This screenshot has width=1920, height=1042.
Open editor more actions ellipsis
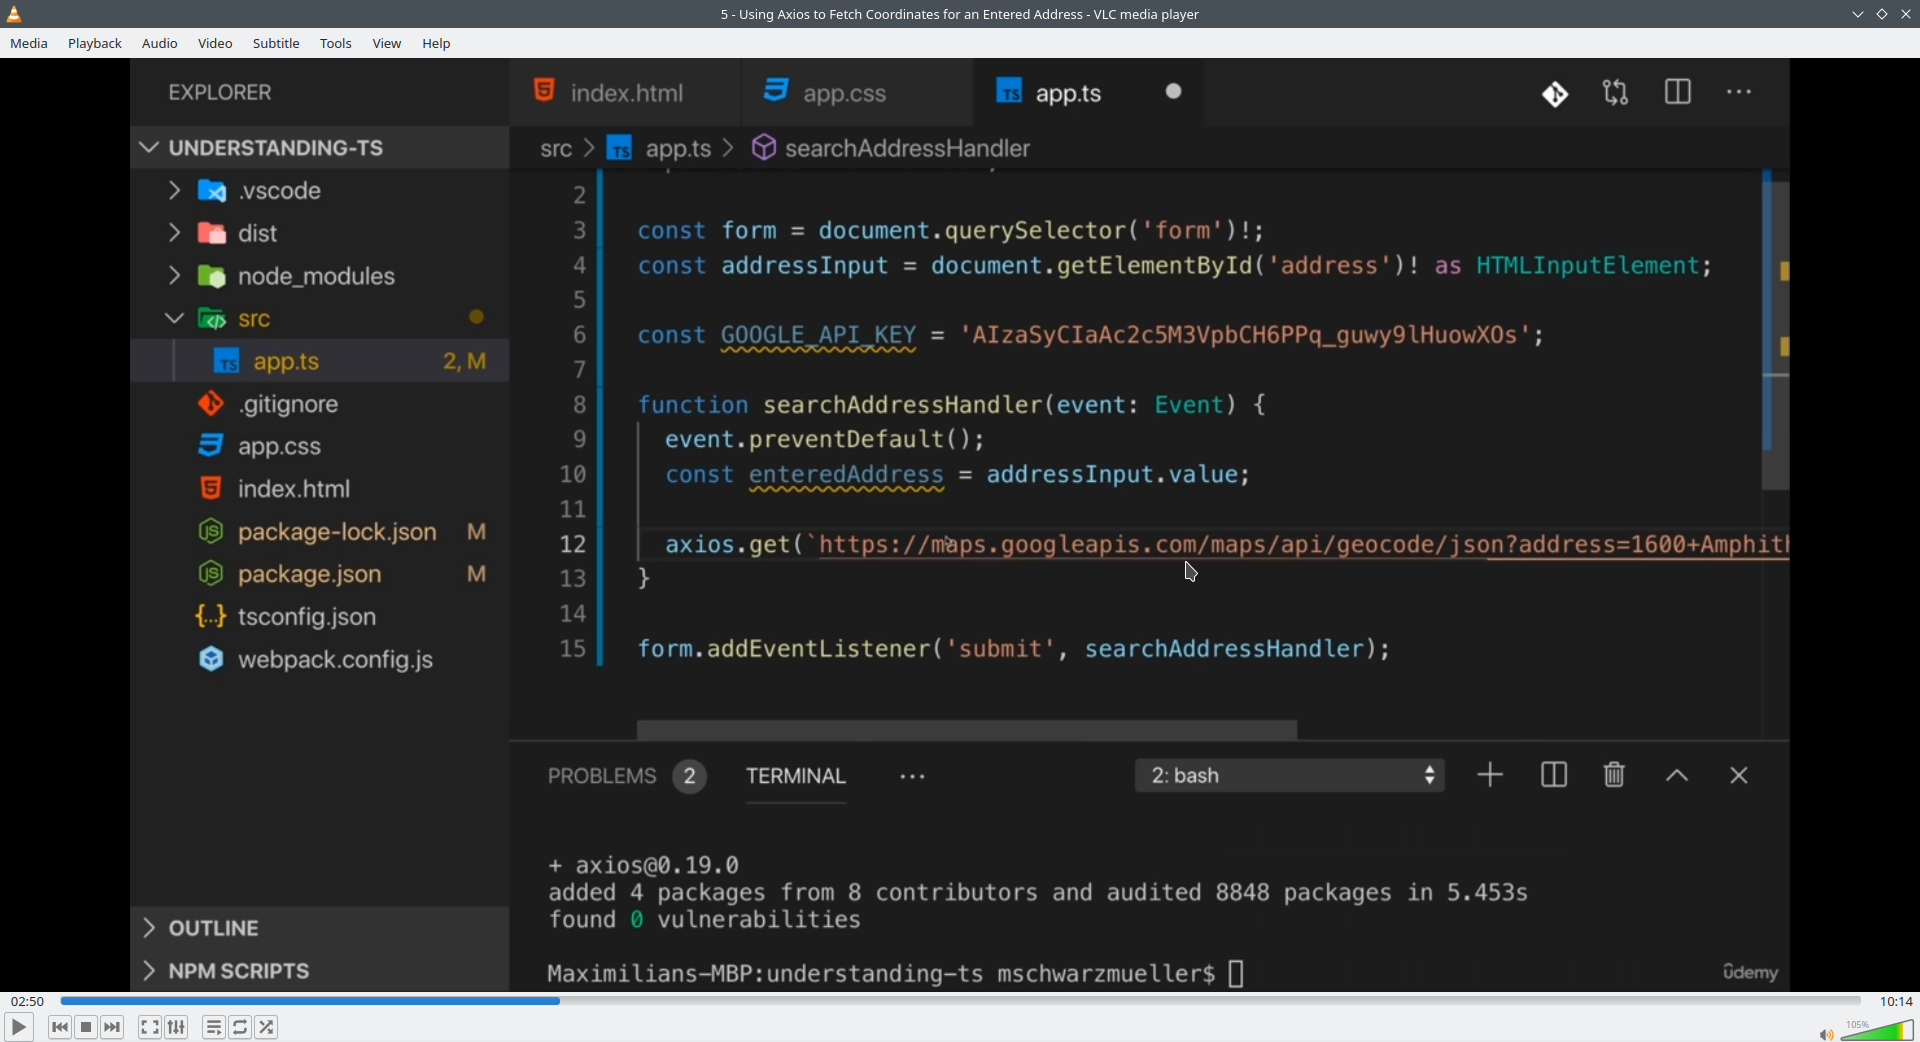click(x=1739, y=92)
